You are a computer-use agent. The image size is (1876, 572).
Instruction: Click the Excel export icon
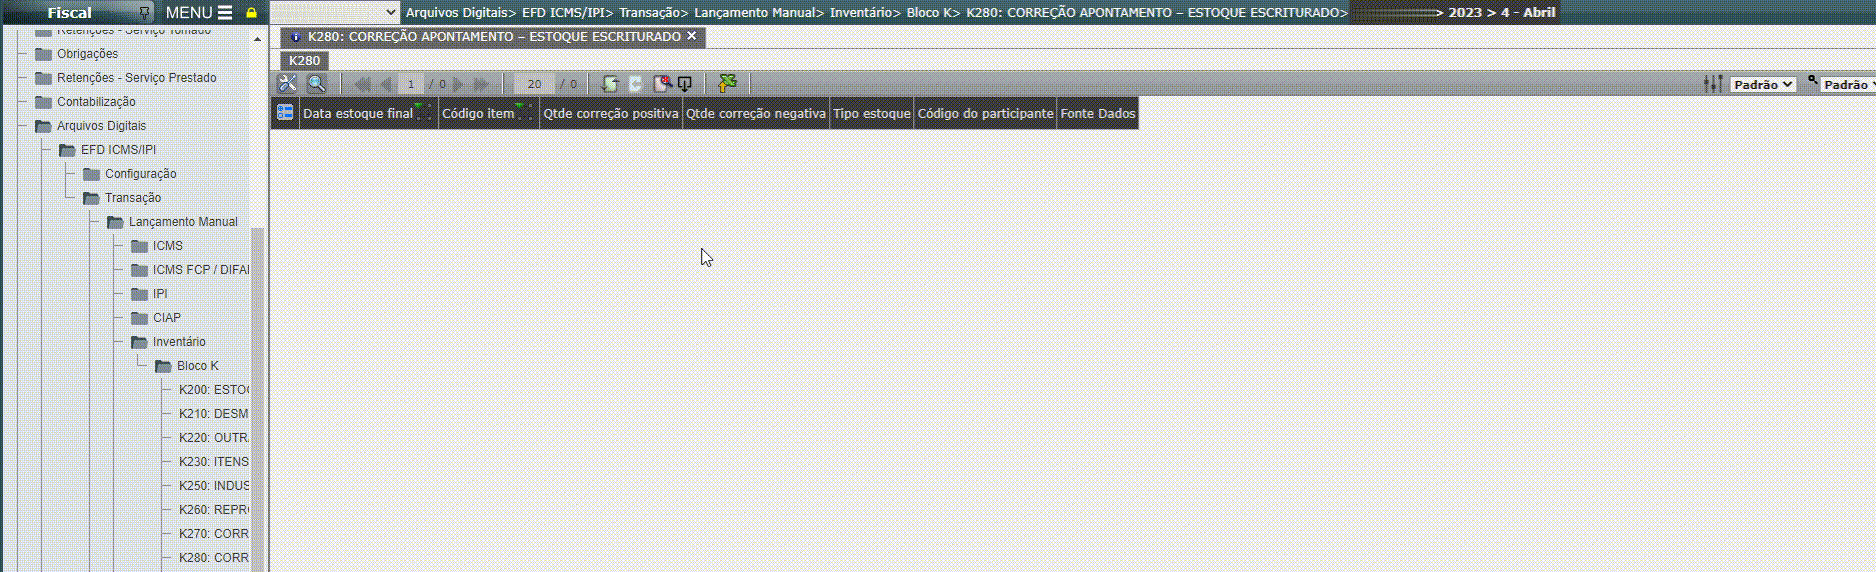(727, 84)
